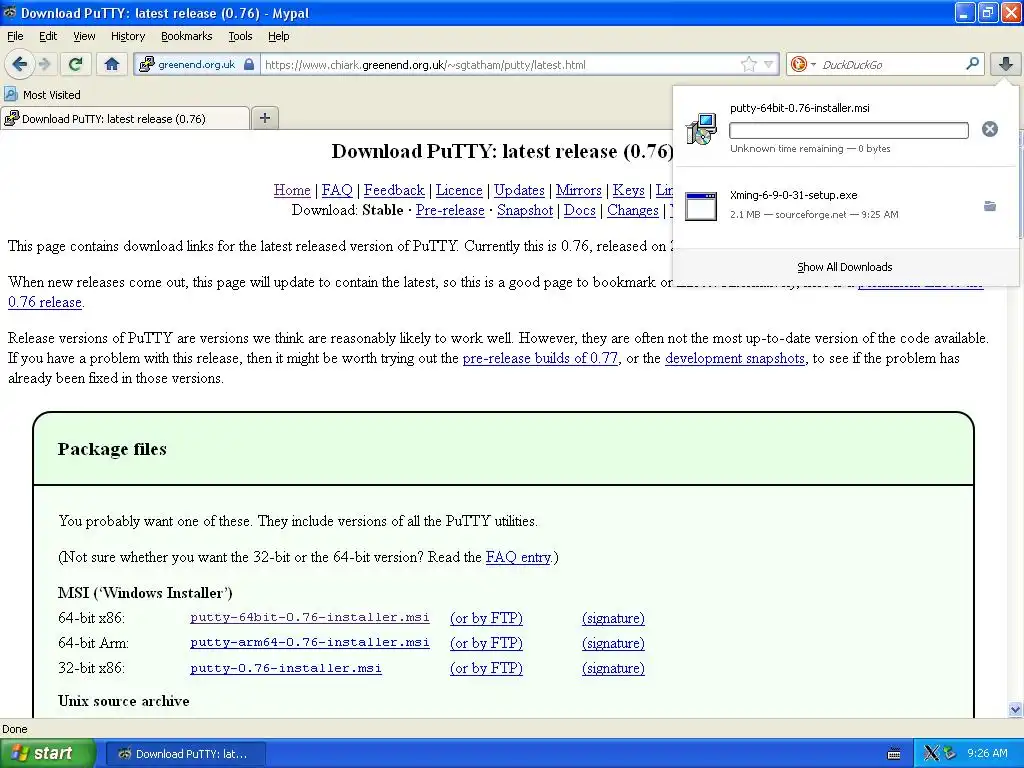Screen dimensions: 1024x768
Task: Open a new tab with plus button
Action: pos(264,118)
